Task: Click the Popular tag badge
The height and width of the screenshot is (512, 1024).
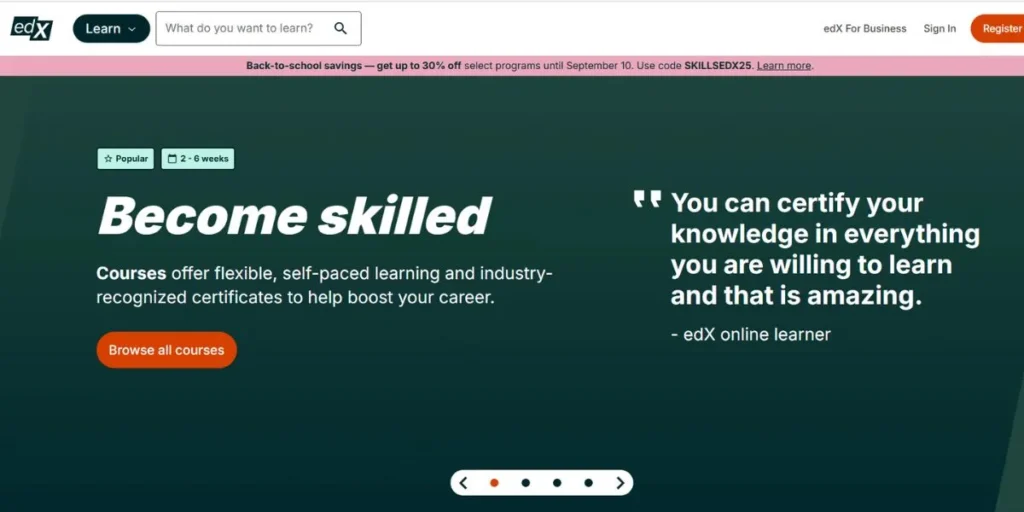Action: [x=125, y=159]
